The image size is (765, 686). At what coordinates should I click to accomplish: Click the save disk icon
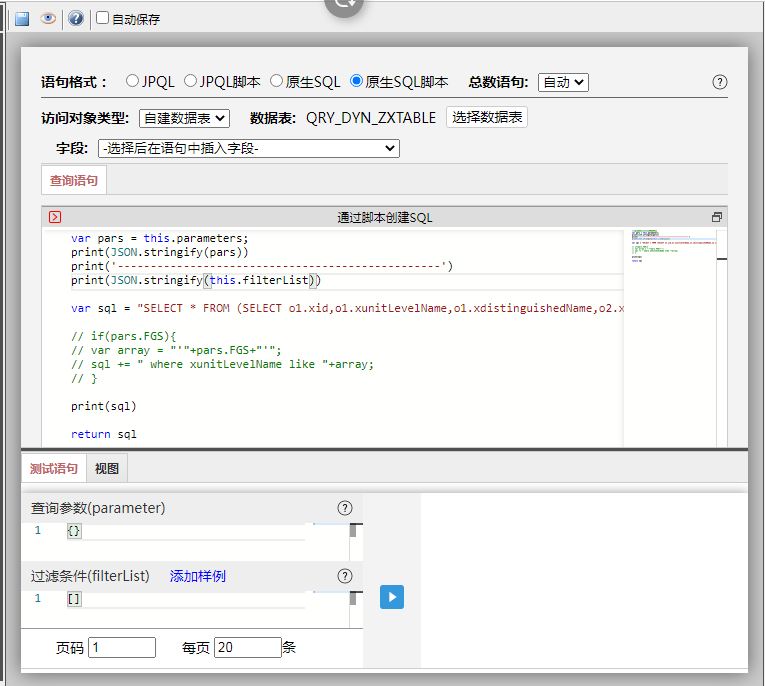(22, 18)
